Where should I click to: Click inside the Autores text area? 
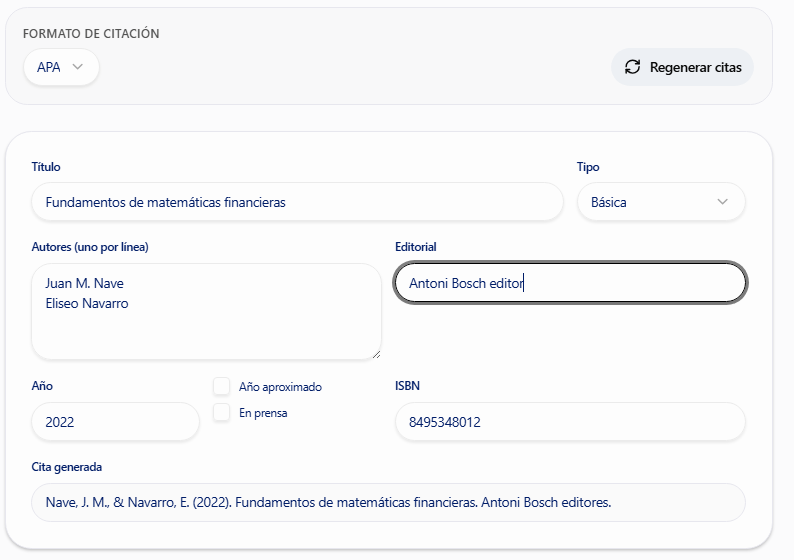tap(206, 312)
